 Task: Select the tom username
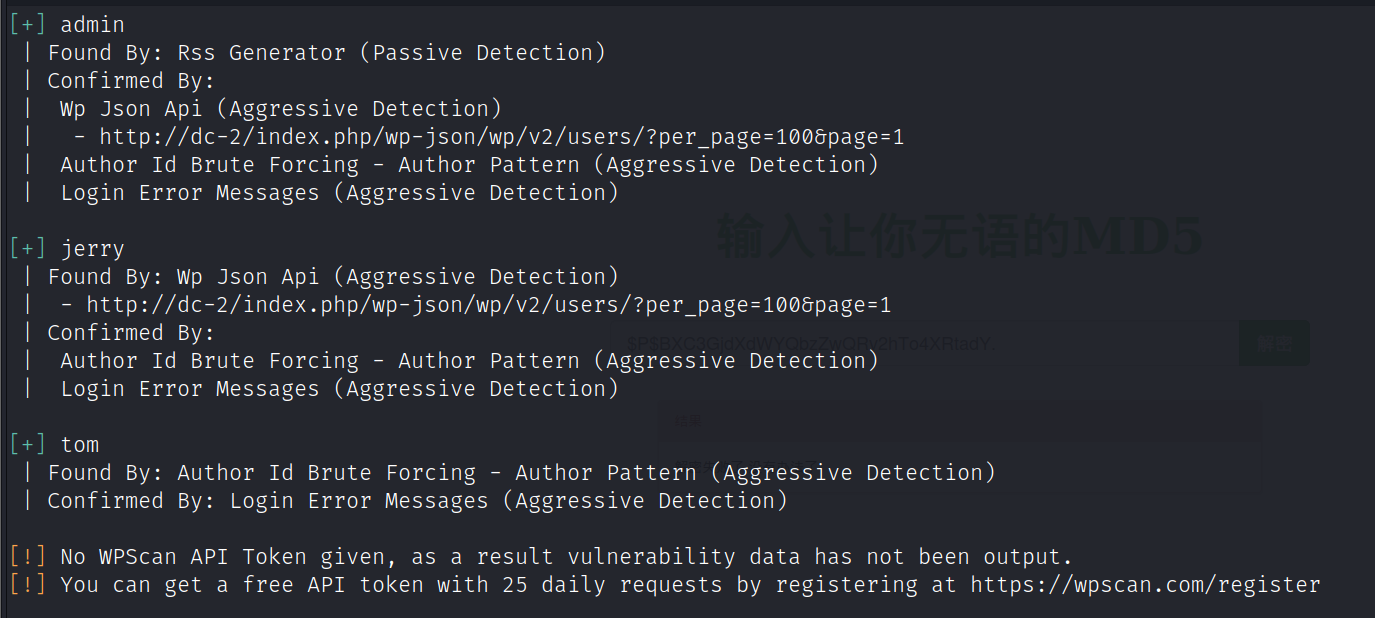(x=80, y=445)
